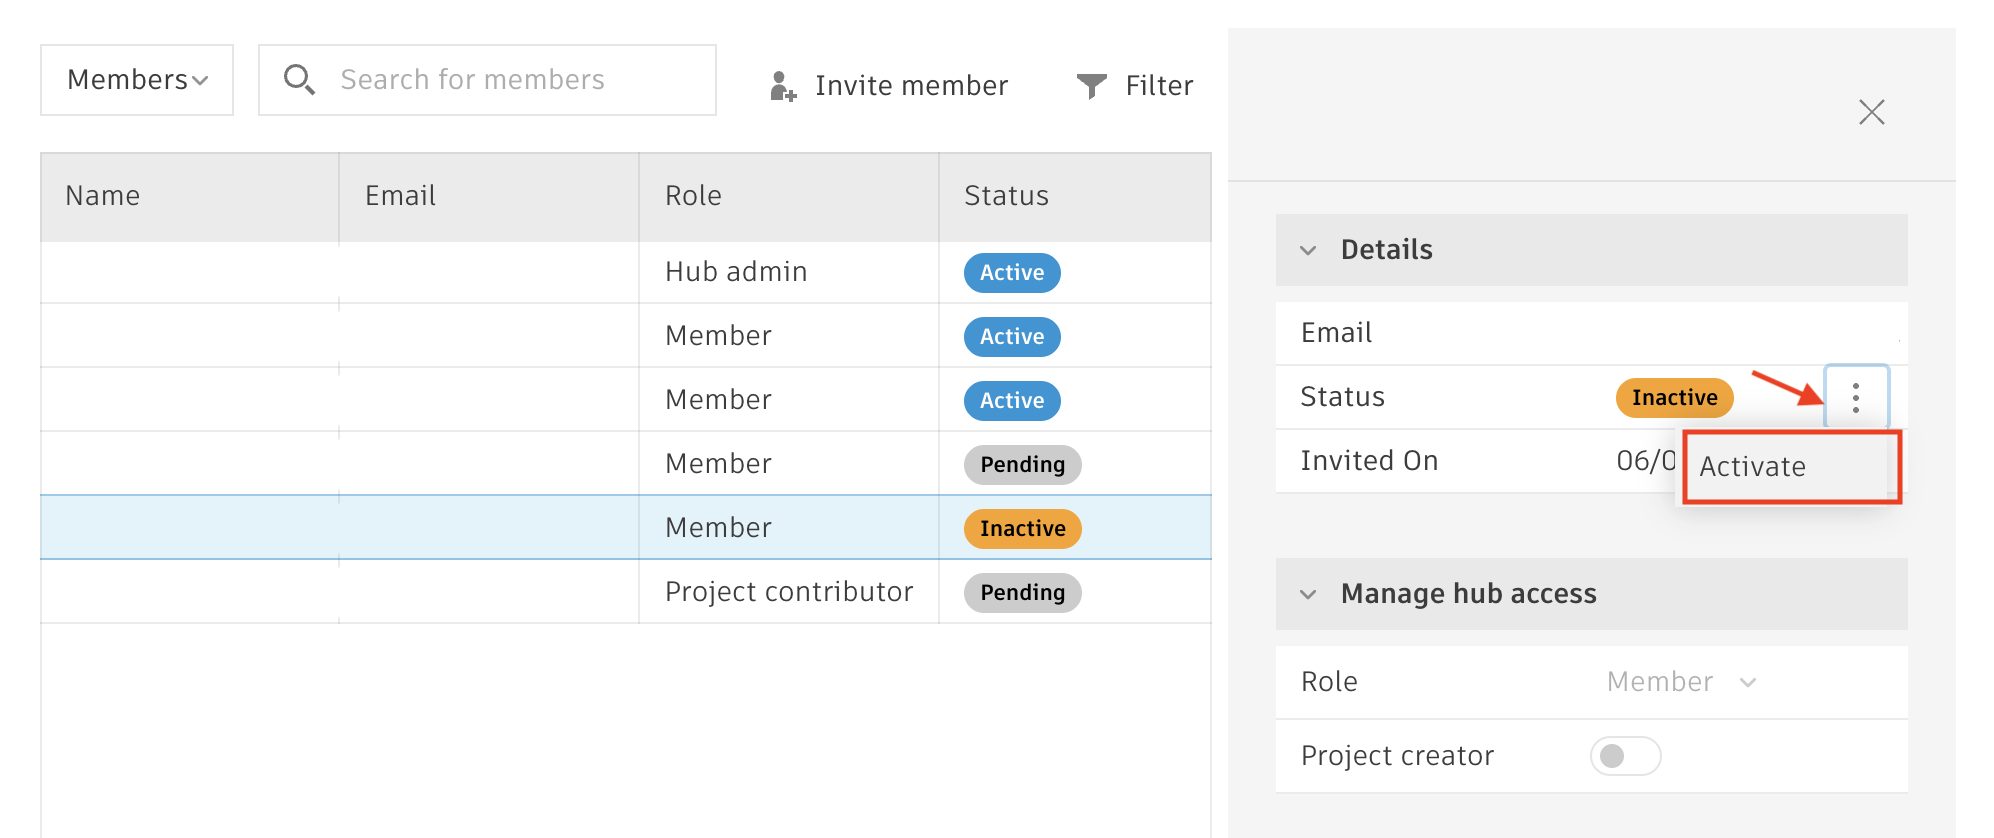Image resolution: width=1994 pixels, height=838 pixels.
Task: Toggle the Project creator switch
Action: point(1625,756)
